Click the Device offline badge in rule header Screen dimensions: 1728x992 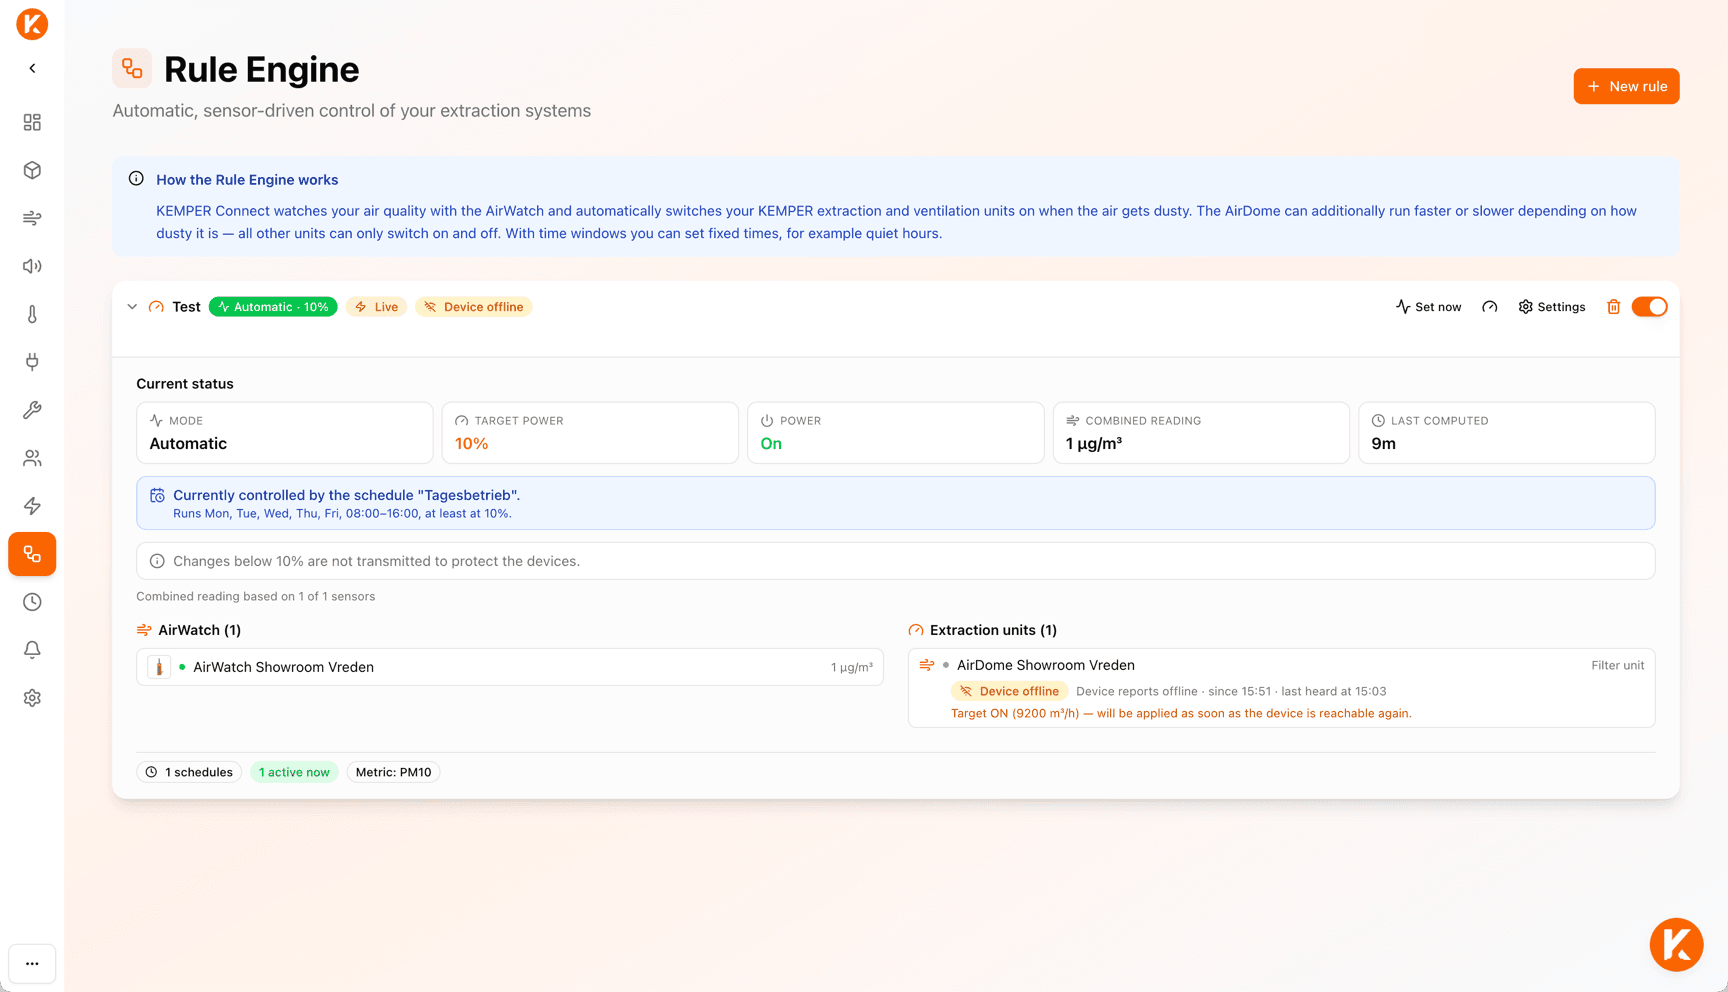tap(474, 307)
